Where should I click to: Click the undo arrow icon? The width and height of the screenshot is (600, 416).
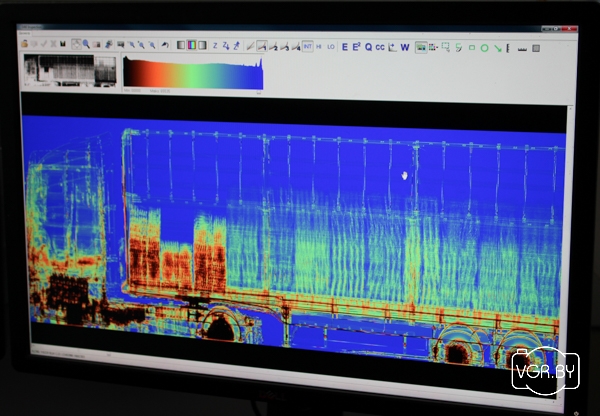point(165,45)
